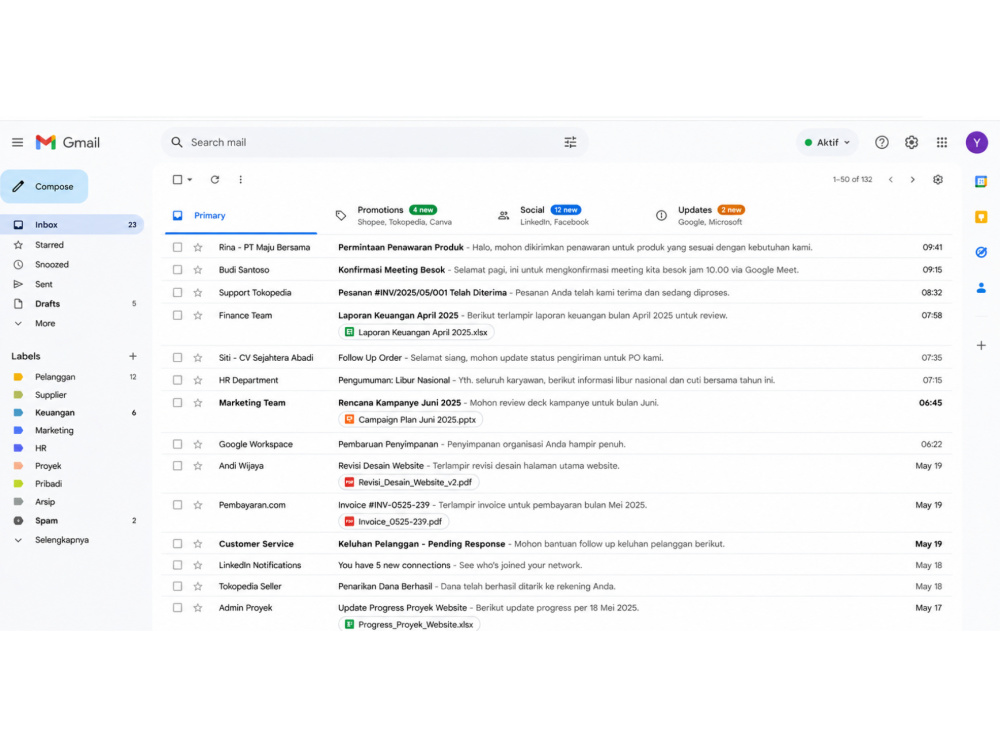This screenshot has height=750, width=1000.
Task: Switch to the Primary tab
Action: [240, 216]
